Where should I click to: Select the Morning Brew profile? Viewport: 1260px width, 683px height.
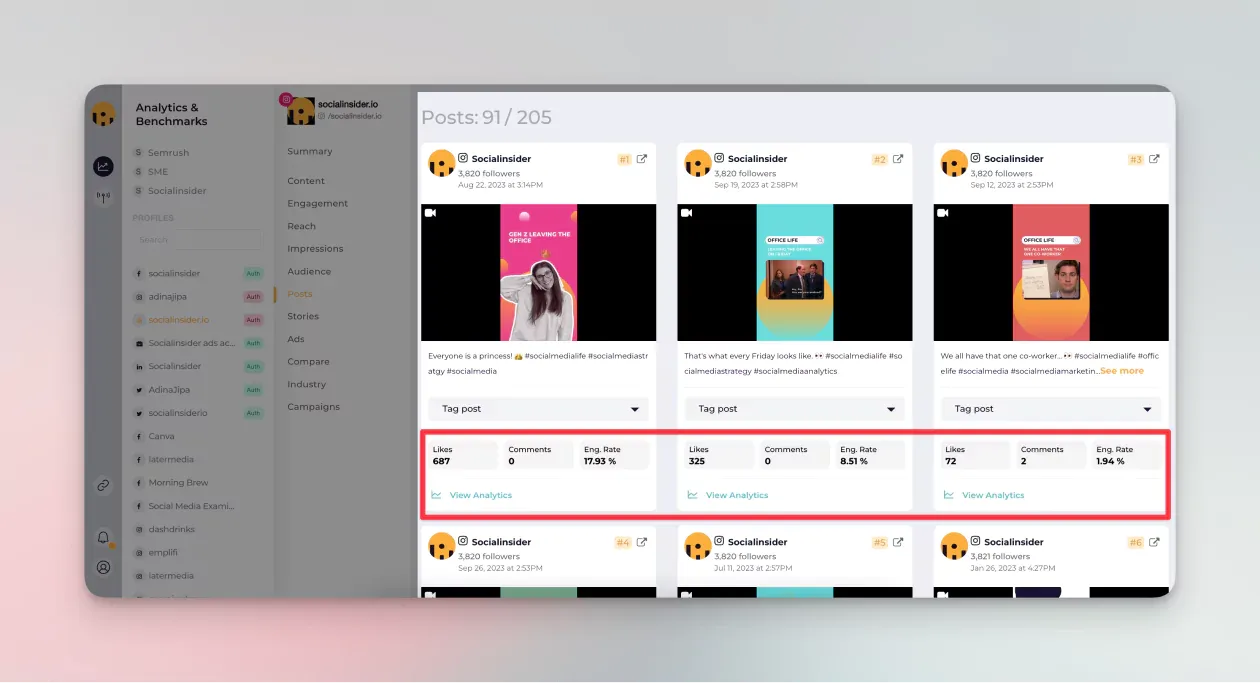click(178, 483)
